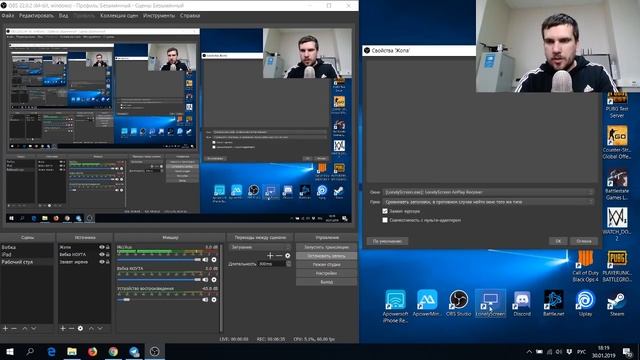Lock the Жопа source
This screenshot has height=360, width=640.
tap(108, 247)
